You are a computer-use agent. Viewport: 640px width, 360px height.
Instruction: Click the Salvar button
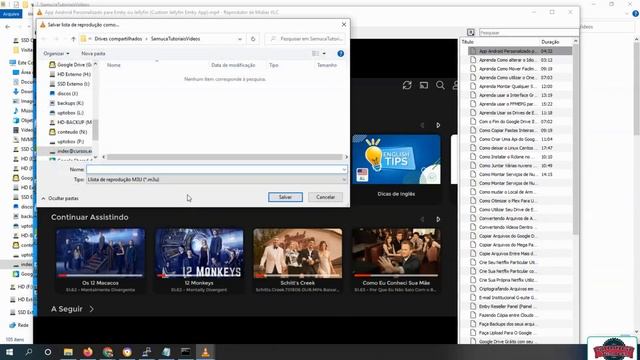(285, 197)
